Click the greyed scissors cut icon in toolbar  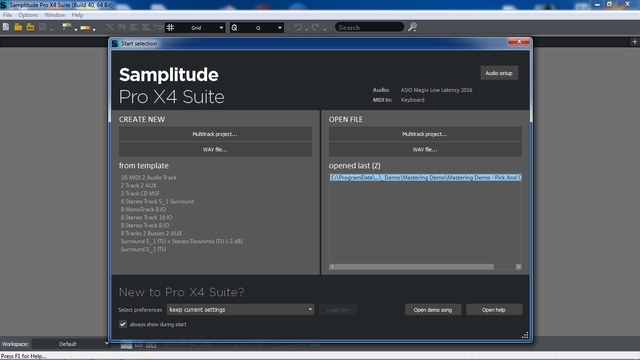click(x=109, y=27)
